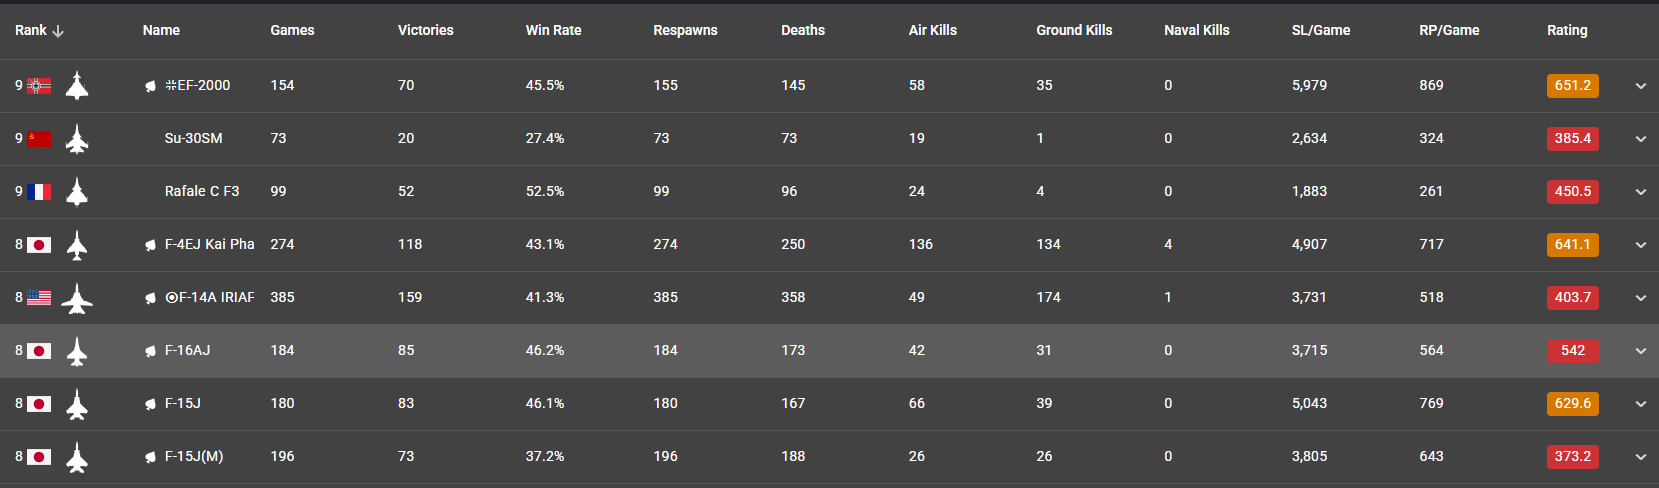Viewport: 1659px width, 488px height.
Task: Sort the table by Win Rate column
Action: (553, 31)
